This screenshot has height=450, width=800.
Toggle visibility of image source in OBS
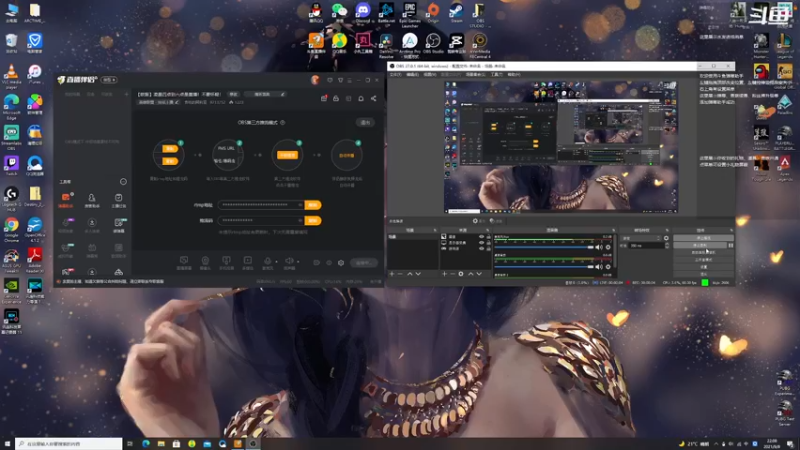482,237
